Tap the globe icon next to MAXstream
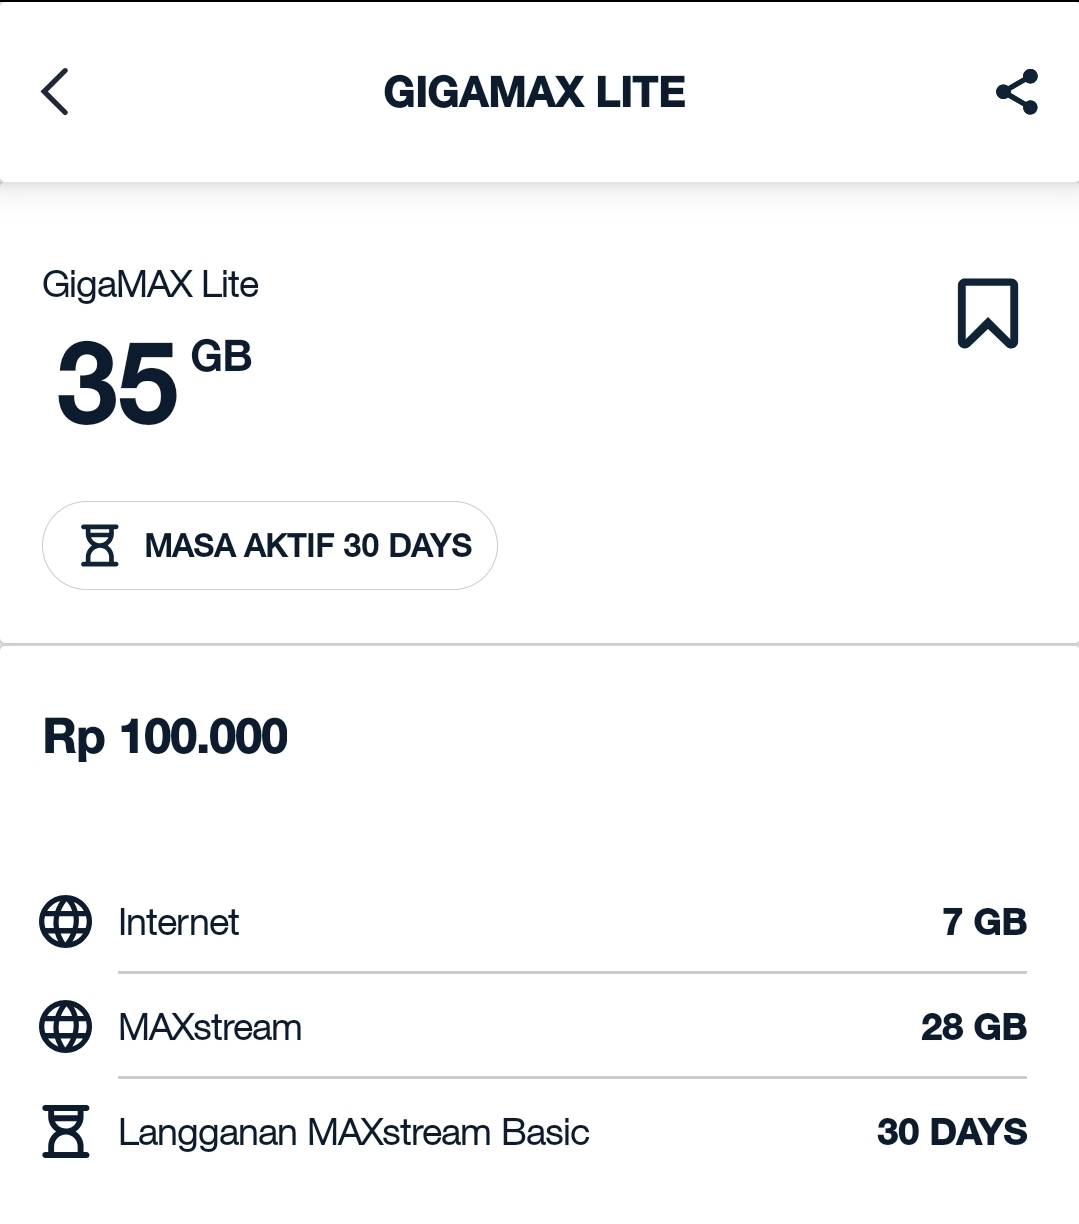The image size is (1079, 1224). click(66, 1027)
